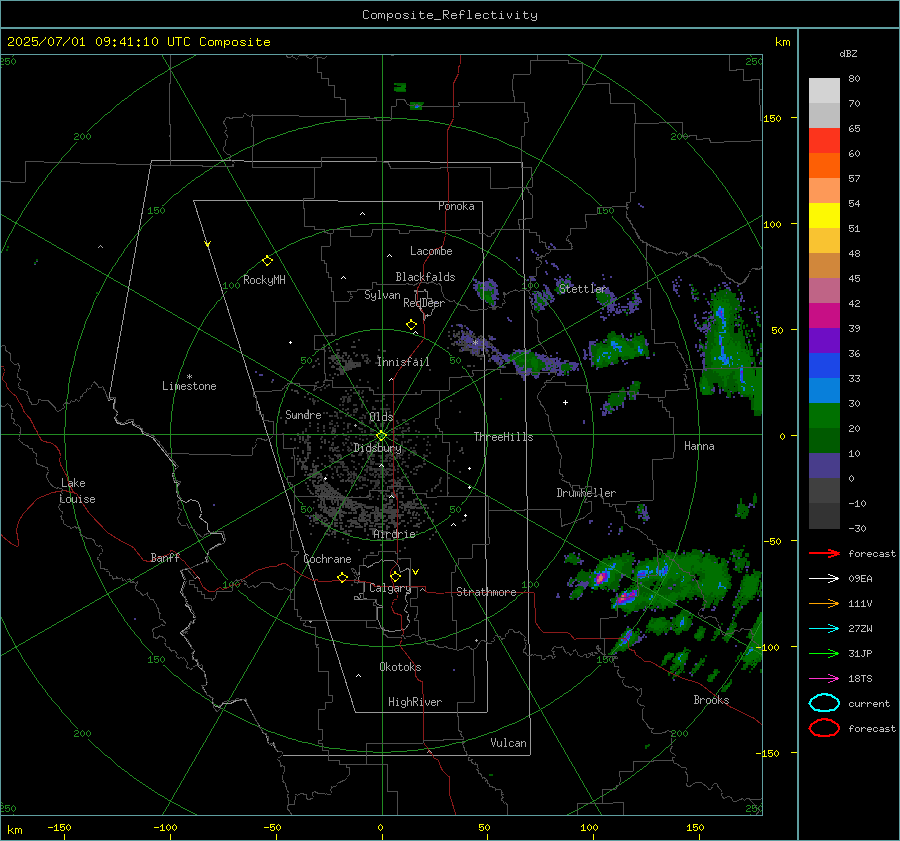Select the Stettler town label
900x841 pixels.
[583, 289]
